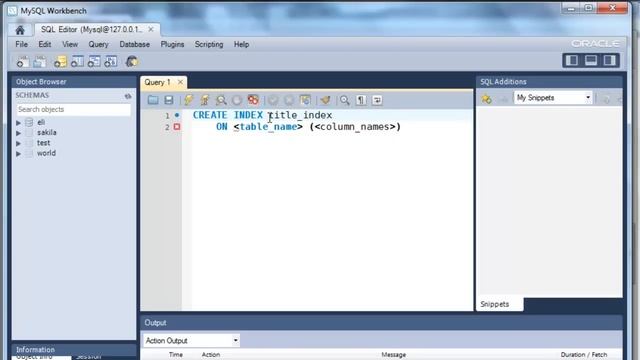This screenshot has height=360, width=640.
Task: Open a script file in Query 1 toolbar
Action: (153, 100)
